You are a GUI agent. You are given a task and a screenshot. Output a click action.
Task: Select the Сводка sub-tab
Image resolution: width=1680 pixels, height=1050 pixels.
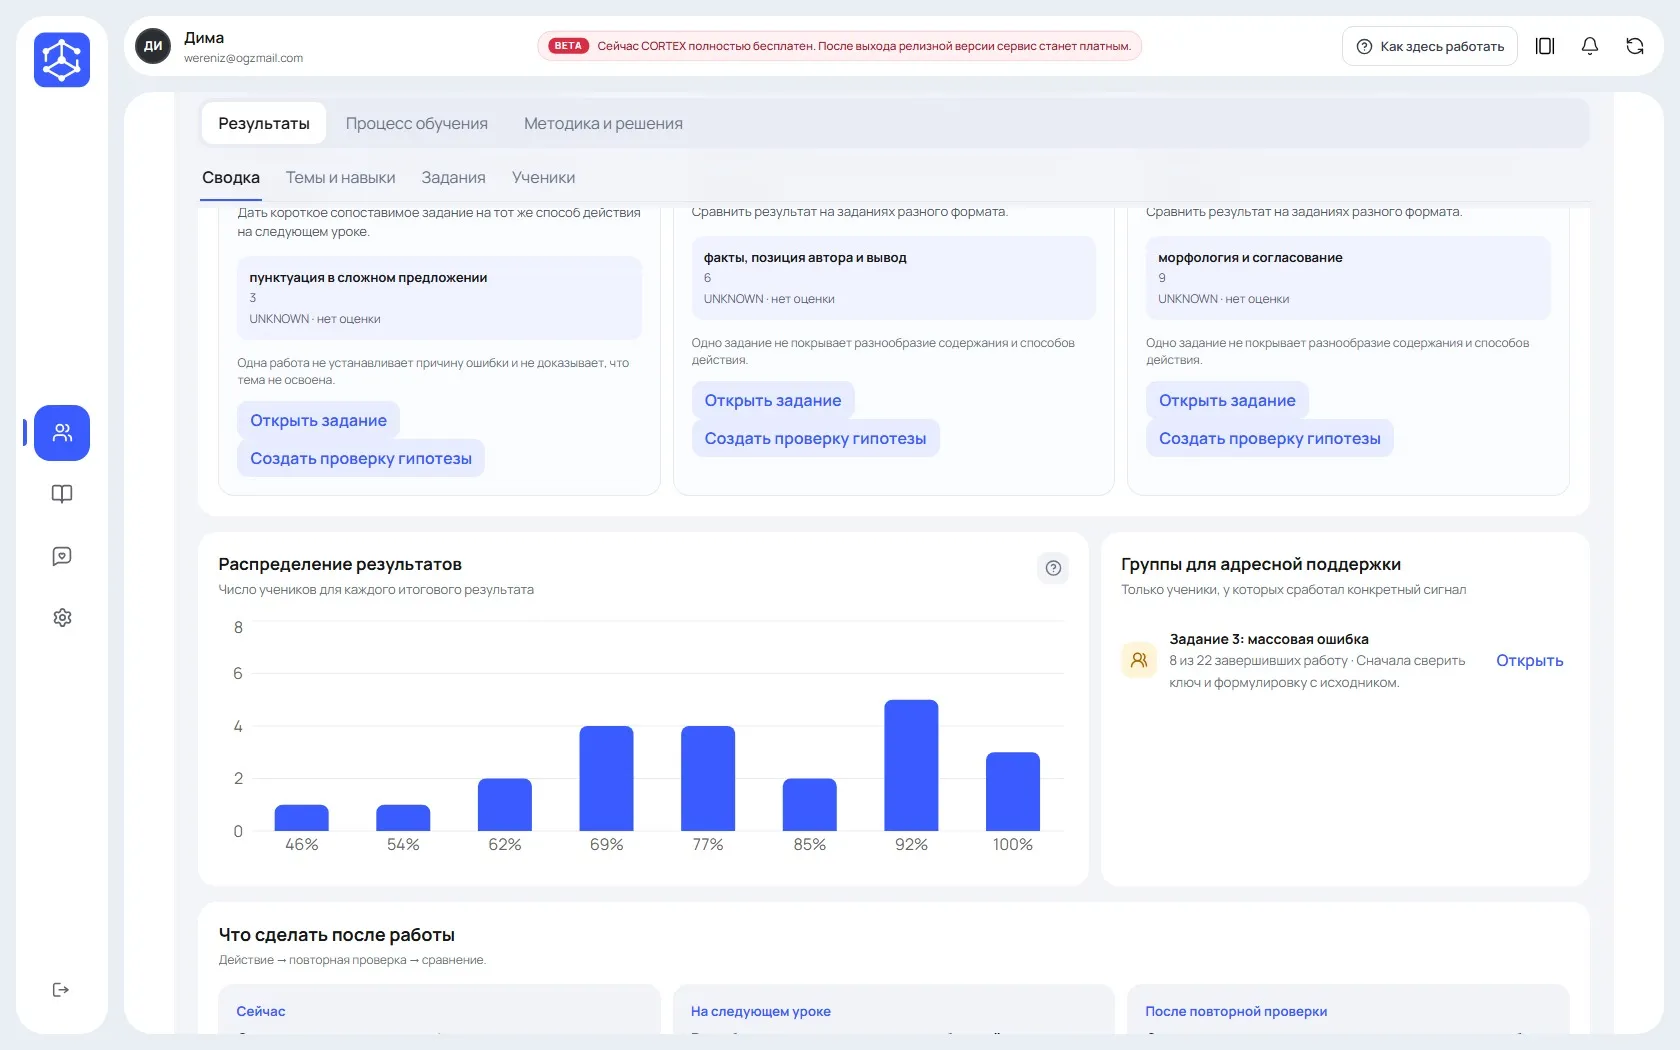[231, 177]
